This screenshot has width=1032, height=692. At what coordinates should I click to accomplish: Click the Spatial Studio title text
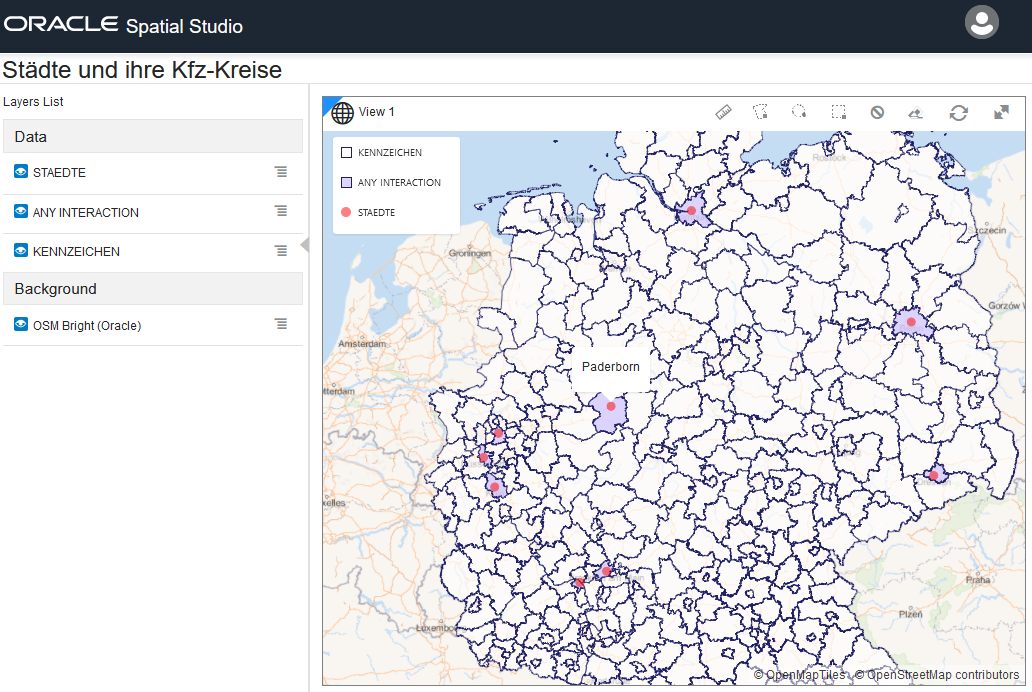click(x=184, y=26)
